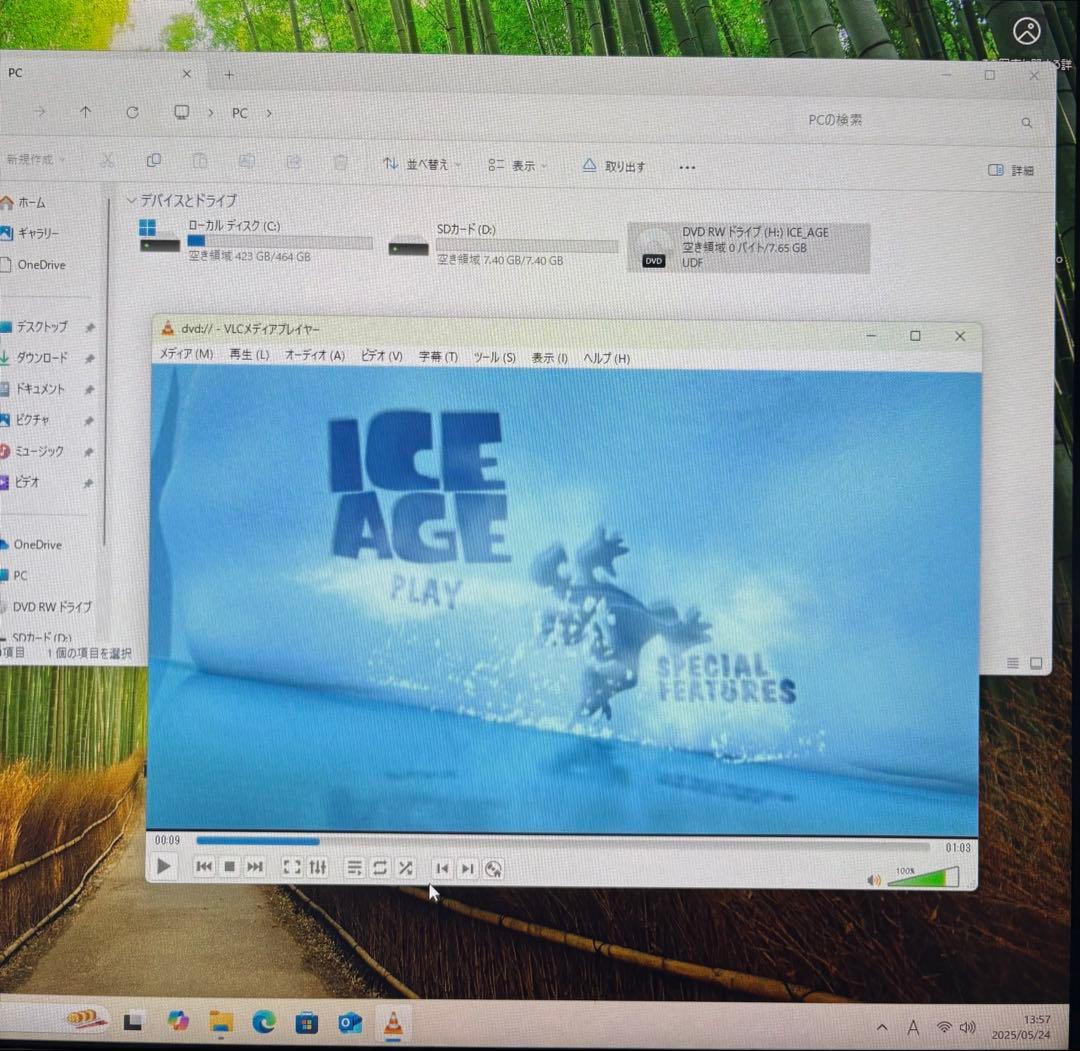The width and height of the screenshot is (1080, 1051).
Task: Enable loop playback in VLC
Action: coord(380,867)
